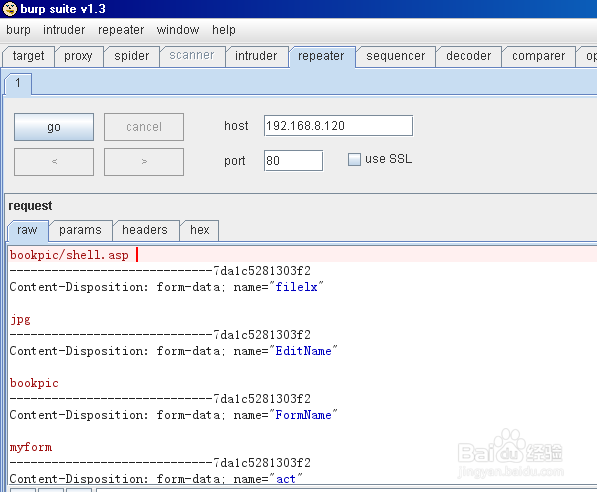Click the previous request '<' button
Viewport: 597px width, 492px height.
(54, 162)
